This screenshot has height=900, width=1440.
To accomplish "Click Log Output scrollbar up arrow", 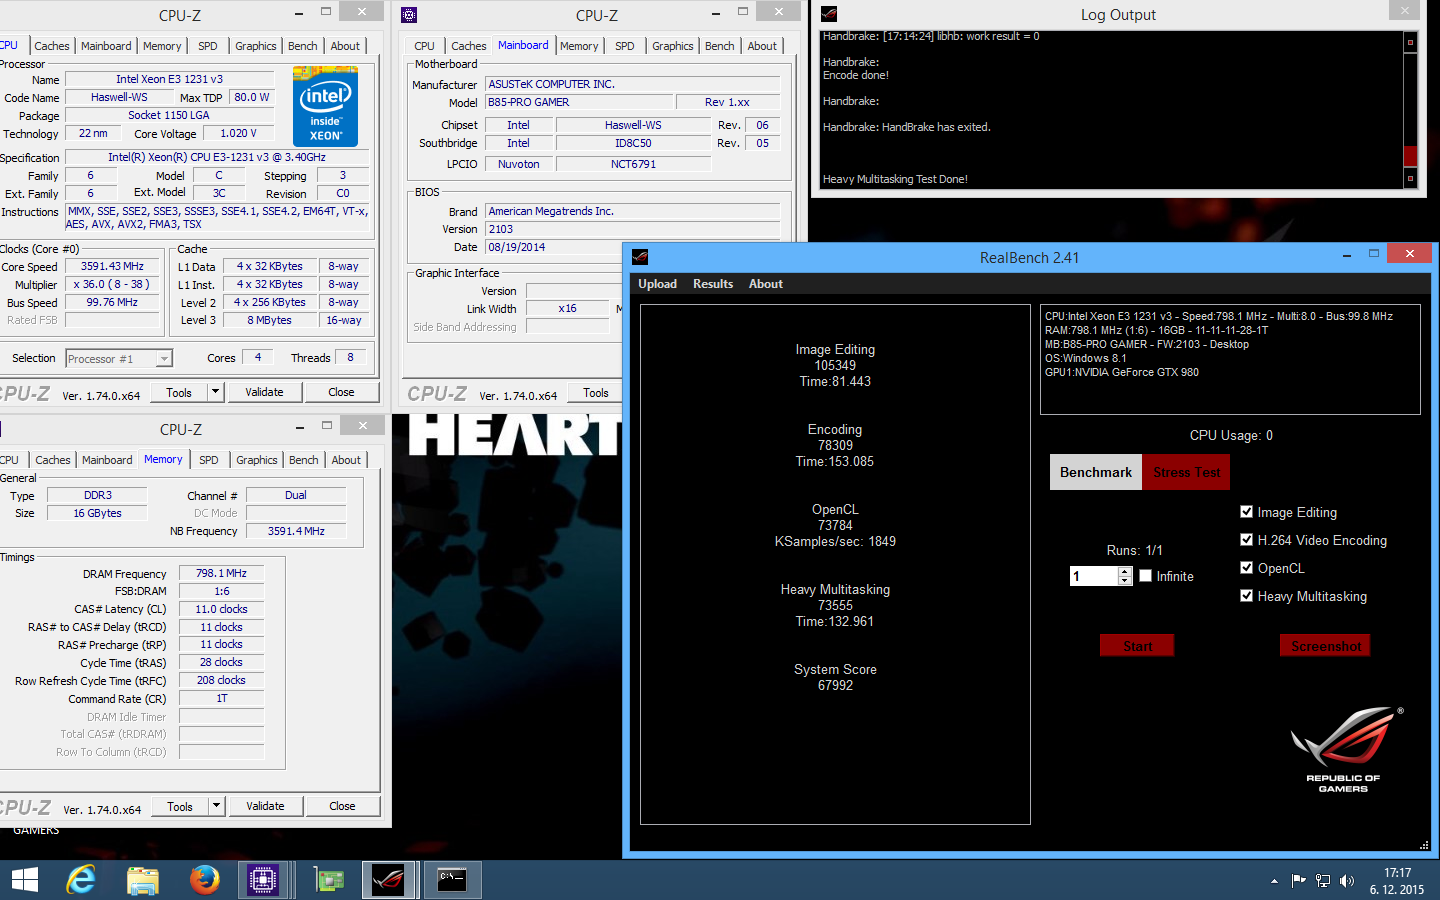I will coord(1410,42).
